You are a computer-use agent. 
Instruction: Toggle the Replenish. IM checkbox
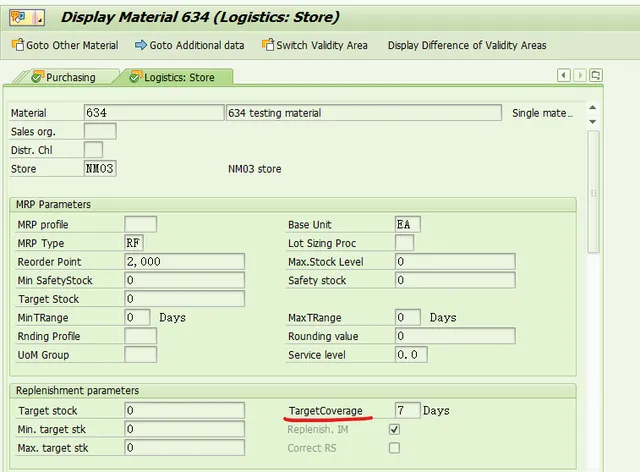pos(394,429)
